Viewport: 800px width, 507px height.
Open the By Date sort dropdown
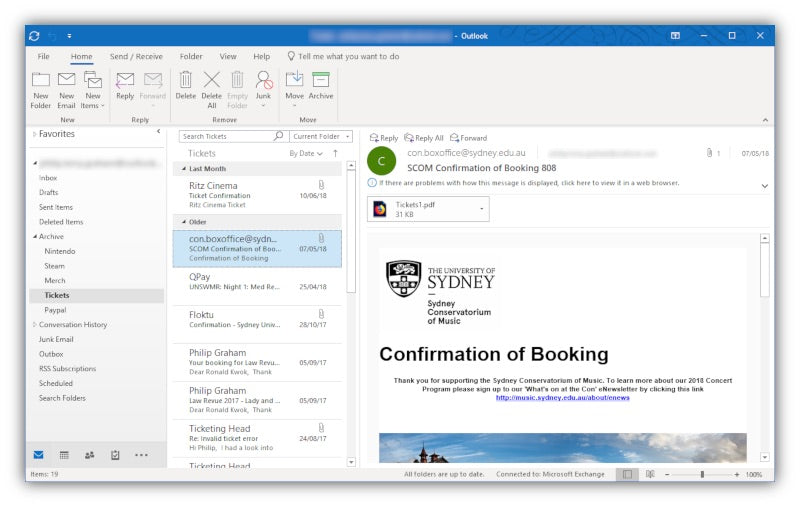click(306, 154)
